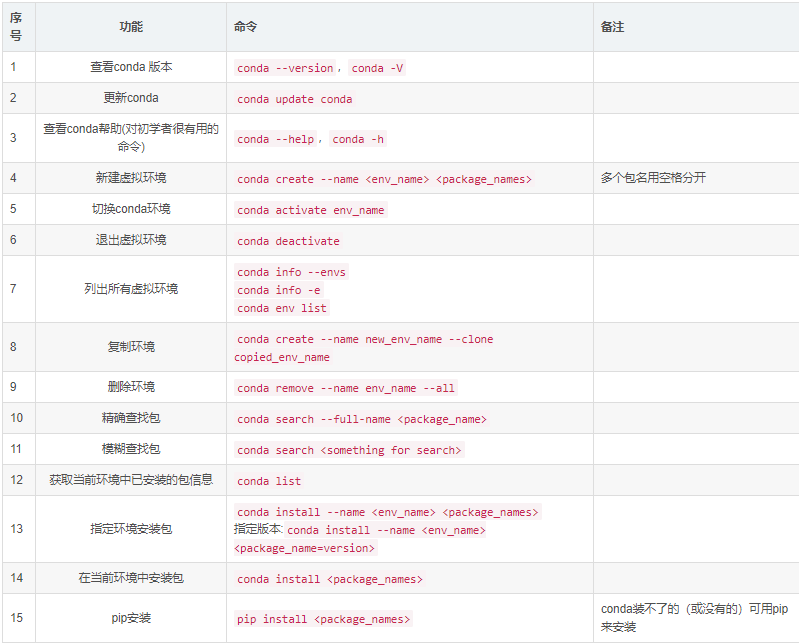Select the code 'conda update conda'
Viewport: 799px width, 644px height.
coord(295,99)
